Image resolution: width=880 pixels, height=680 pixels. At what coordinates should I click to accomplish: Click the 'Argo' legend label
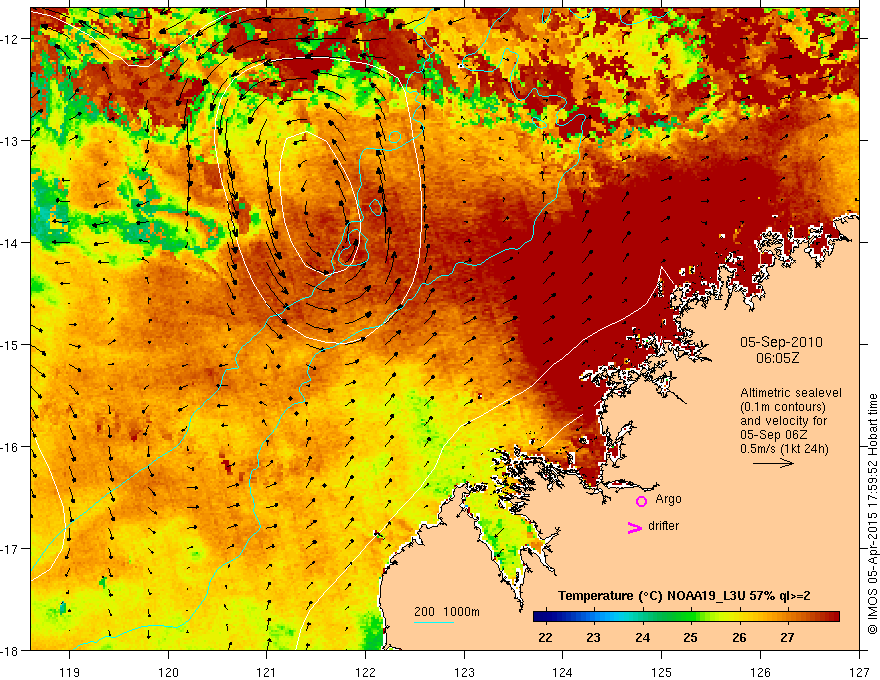pyautogui.click(x=668, y=499)
